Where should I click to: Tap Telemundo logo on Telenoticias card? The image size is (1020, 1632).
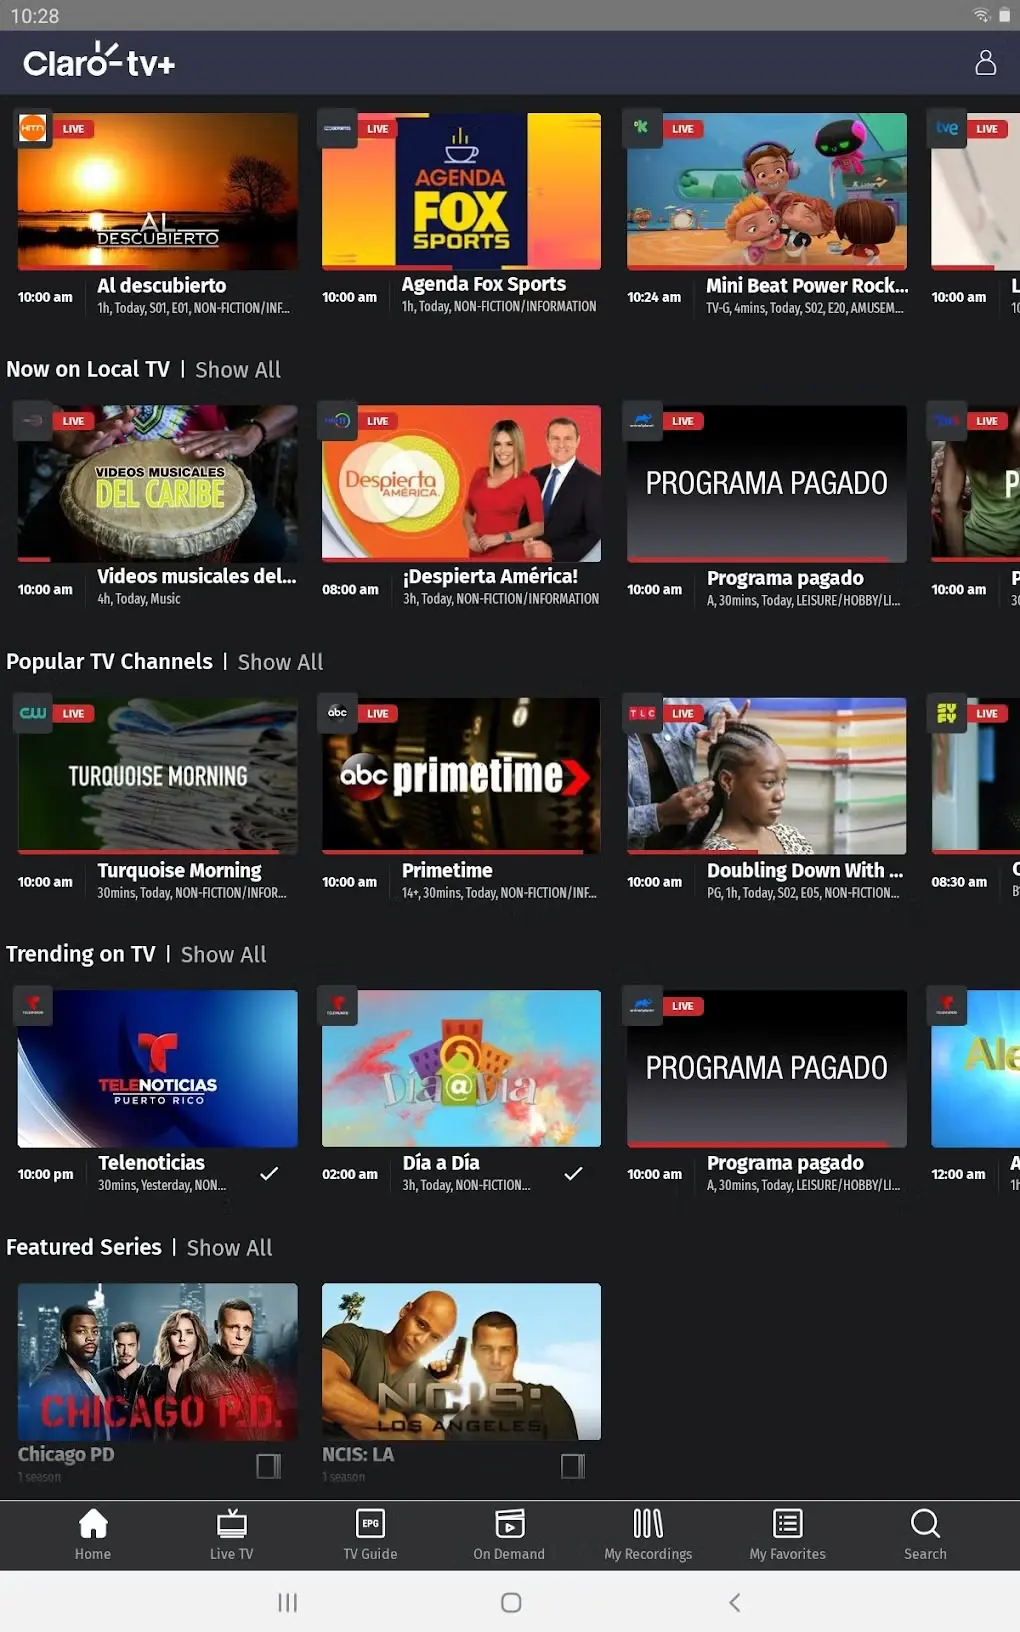pyautogui.click(x=33, y=1005)
